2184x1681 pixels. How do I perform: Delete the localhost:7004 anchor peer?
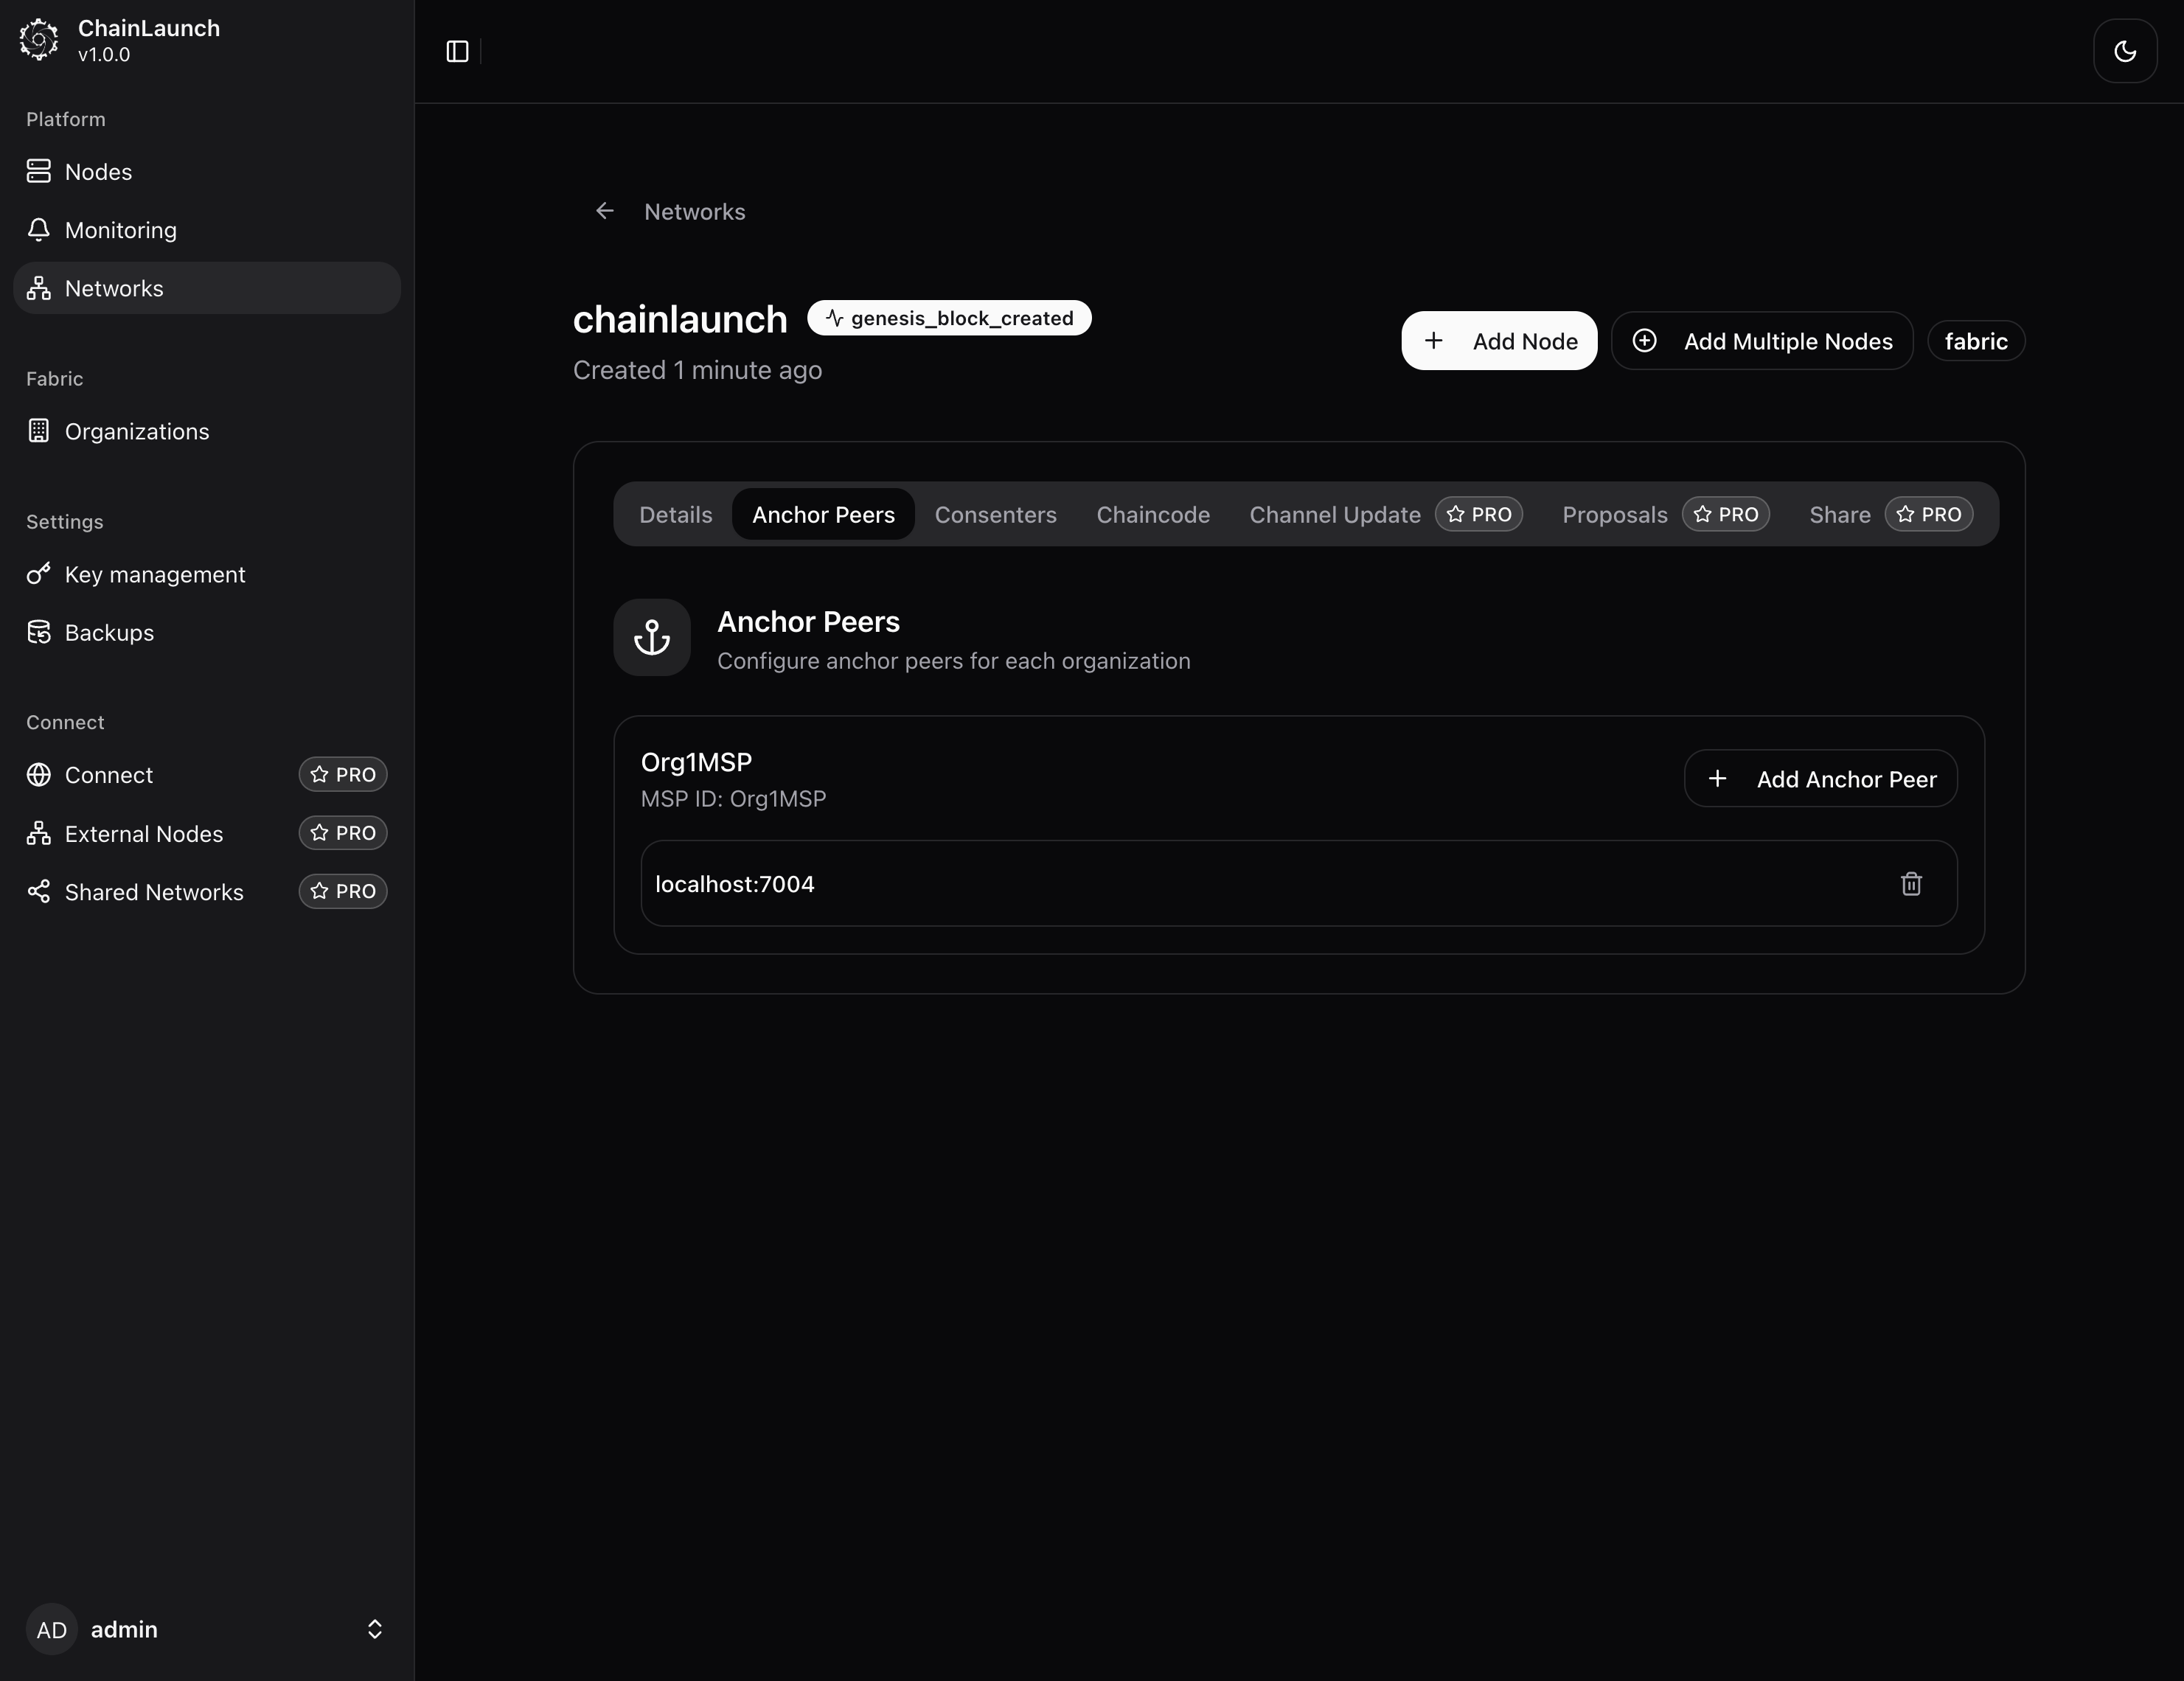coord(1910,884)
